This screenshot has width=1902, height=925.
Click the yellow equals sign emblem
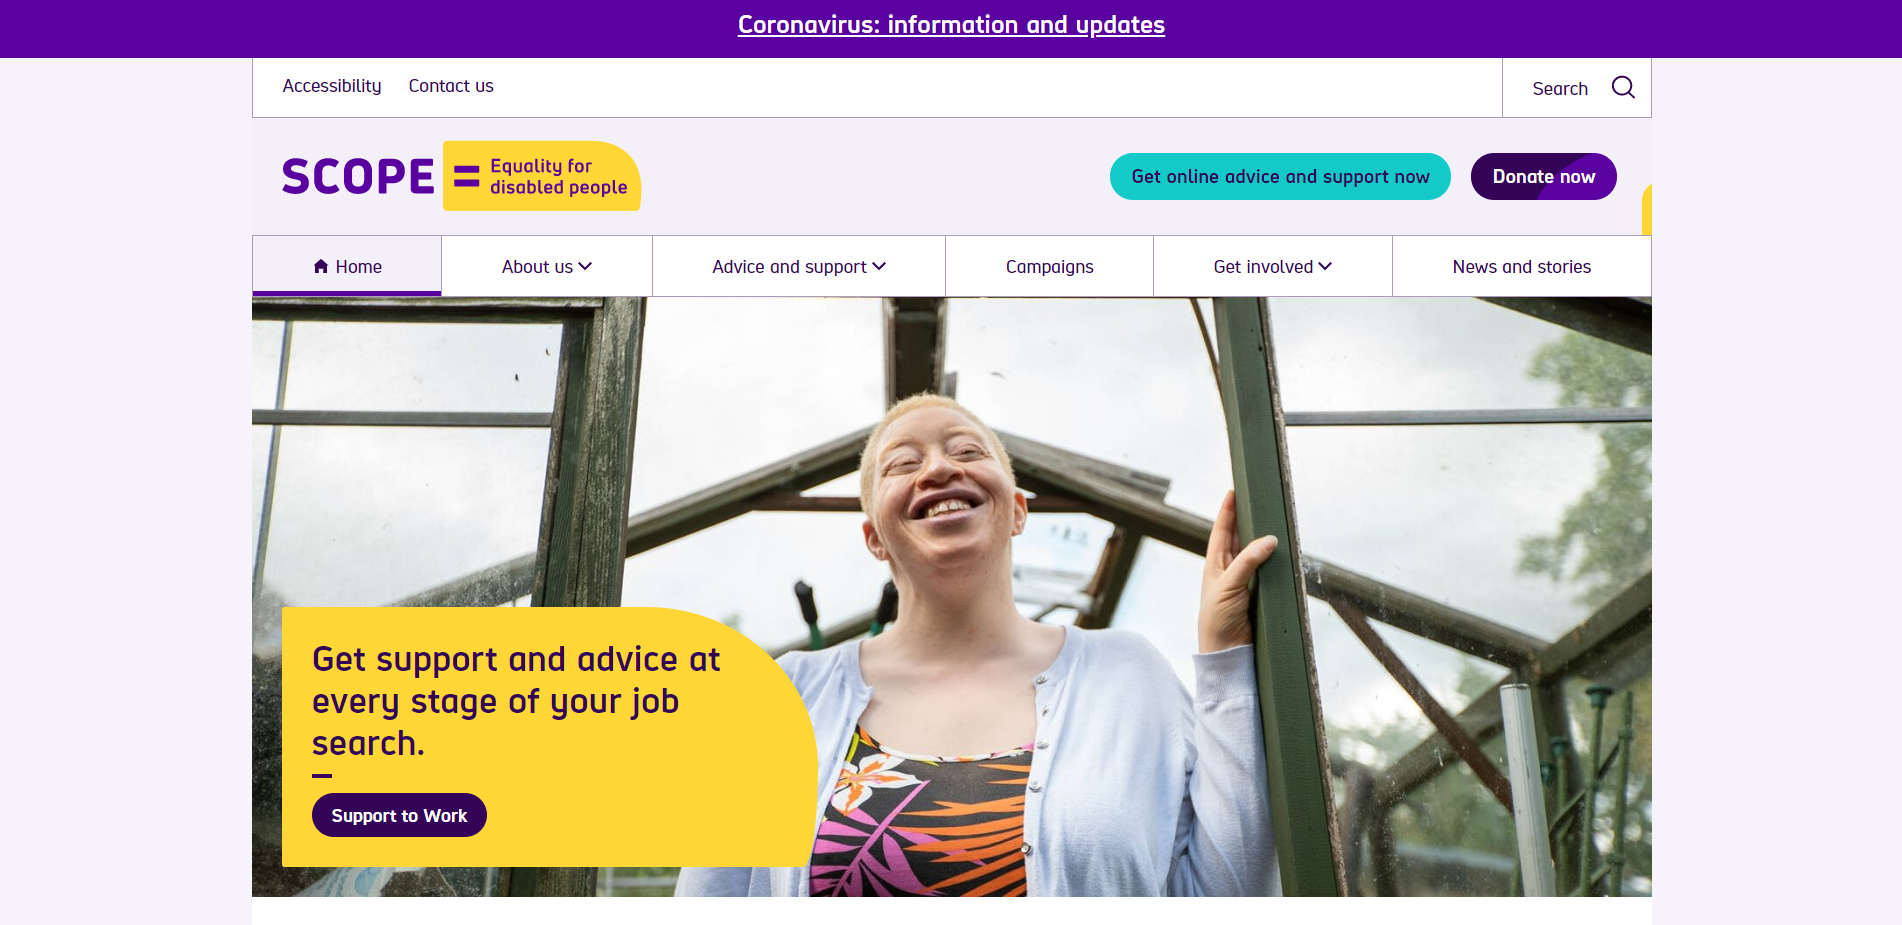point(466,176)
